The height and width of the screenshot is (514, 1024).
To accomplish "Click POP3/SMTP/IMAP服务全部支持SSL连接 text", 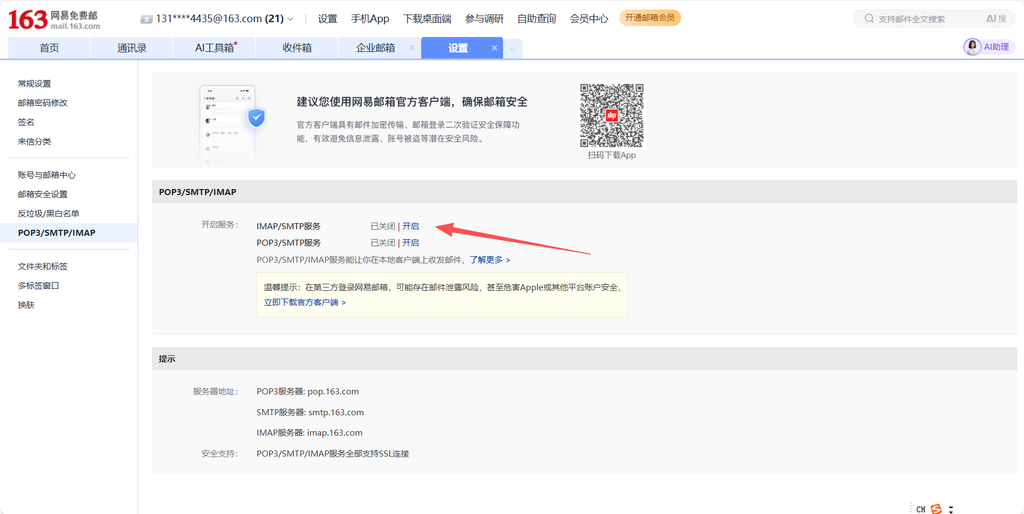I will pos(332,453).
